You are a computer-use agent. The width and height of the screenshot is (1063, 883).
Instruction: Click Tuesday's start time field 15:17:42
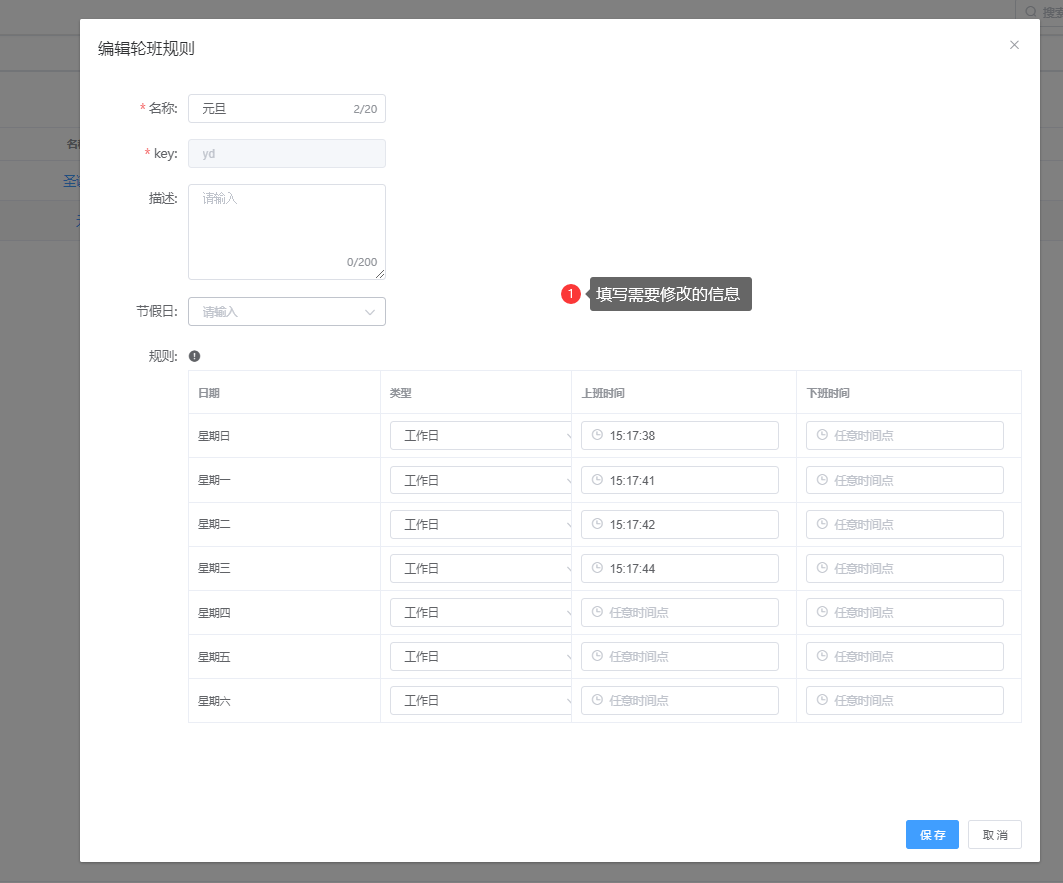pyautogui.click(x=680, y=524)
